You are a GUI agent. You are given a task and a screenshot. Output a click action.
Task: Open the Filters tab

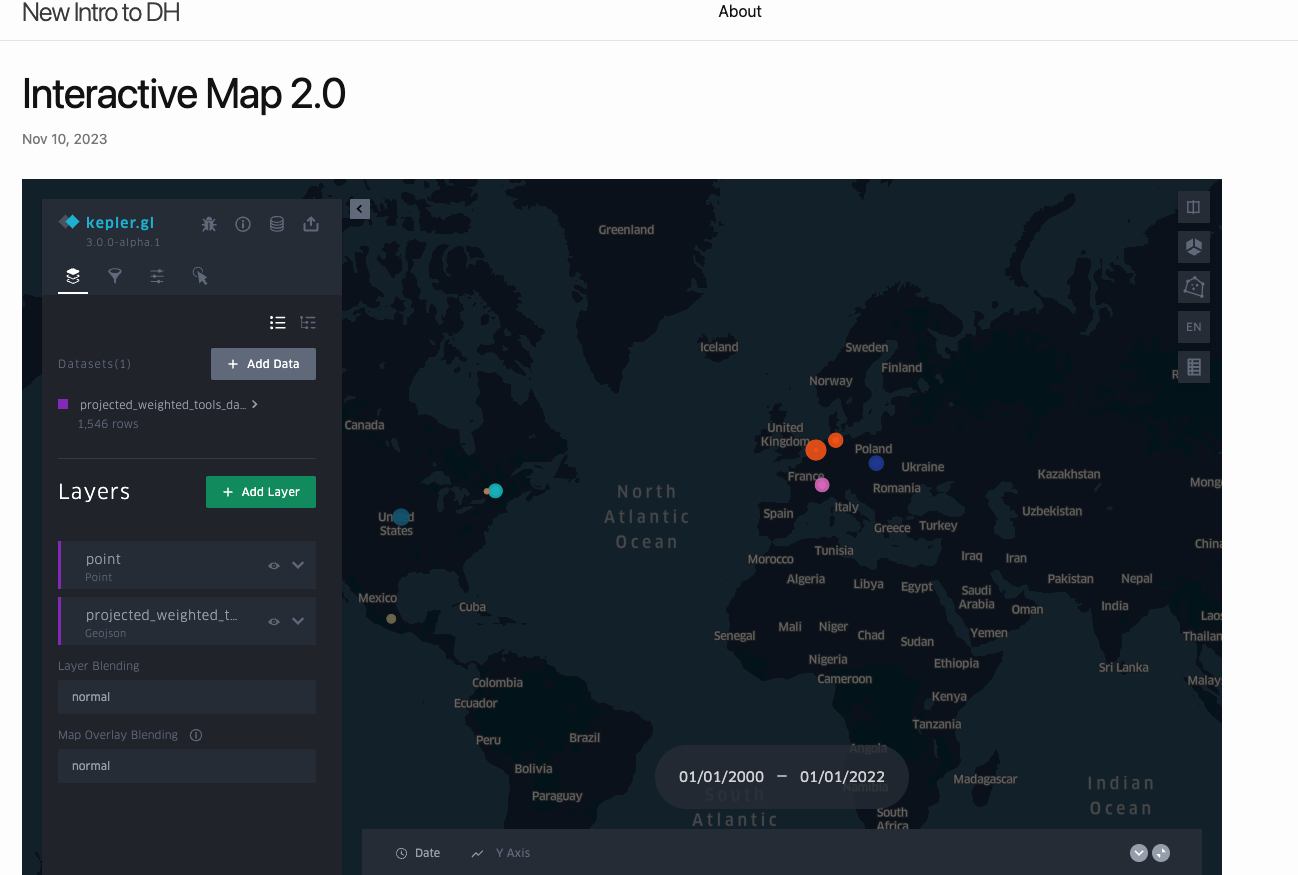pos(115,276)
